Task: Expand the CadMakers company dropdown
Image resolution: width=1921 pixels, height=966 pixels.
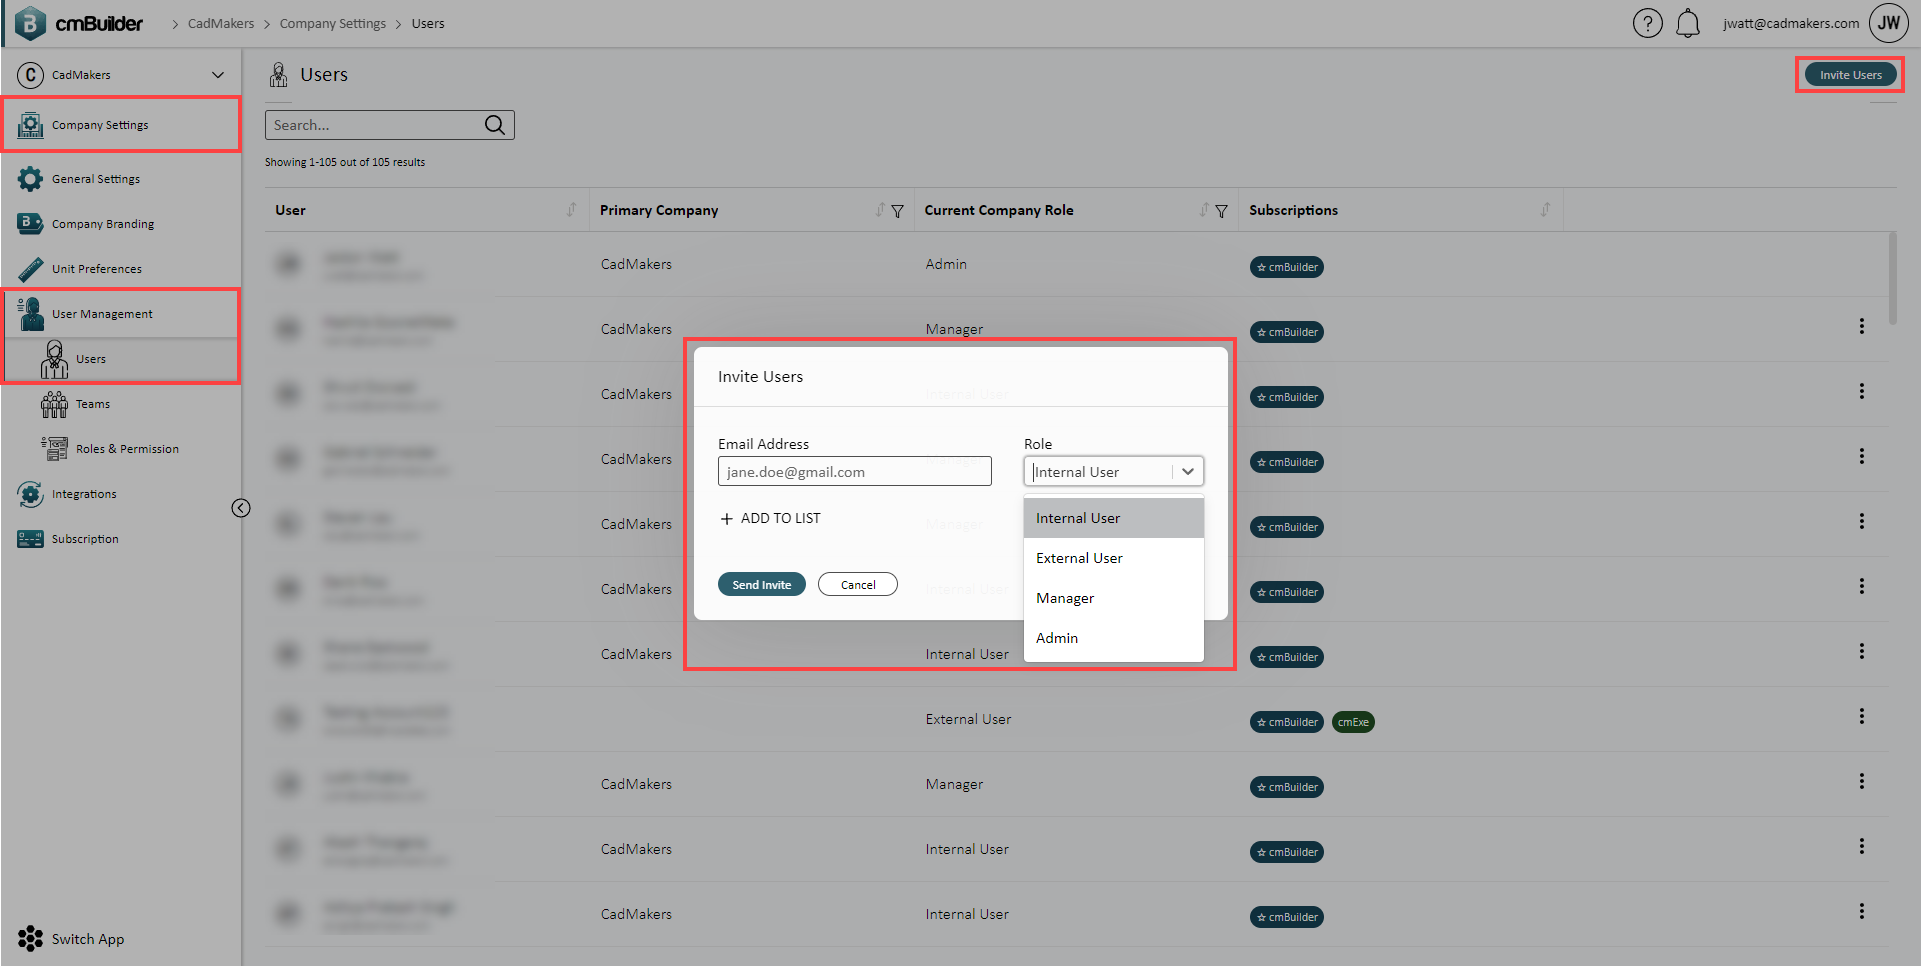Action: coord(218,75)
